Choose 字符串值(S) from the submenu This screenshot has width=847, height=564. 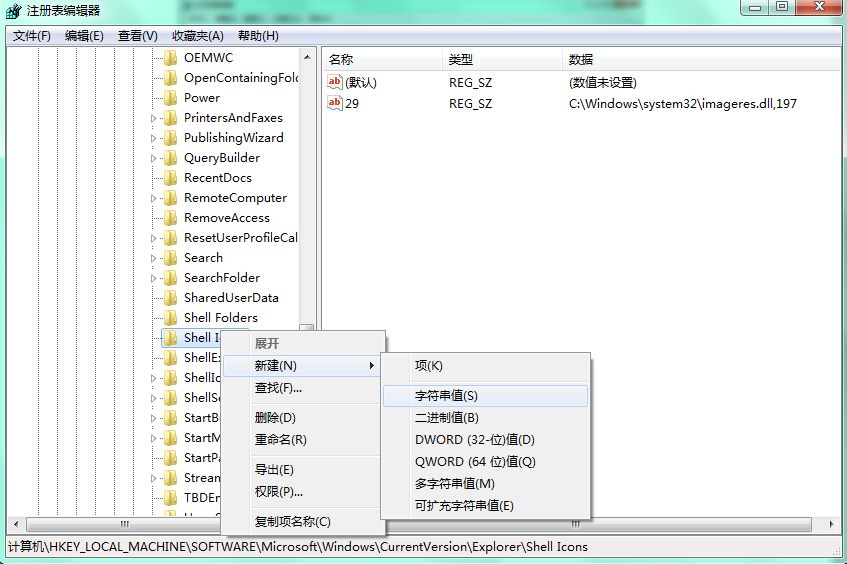[x=485, y=395]
